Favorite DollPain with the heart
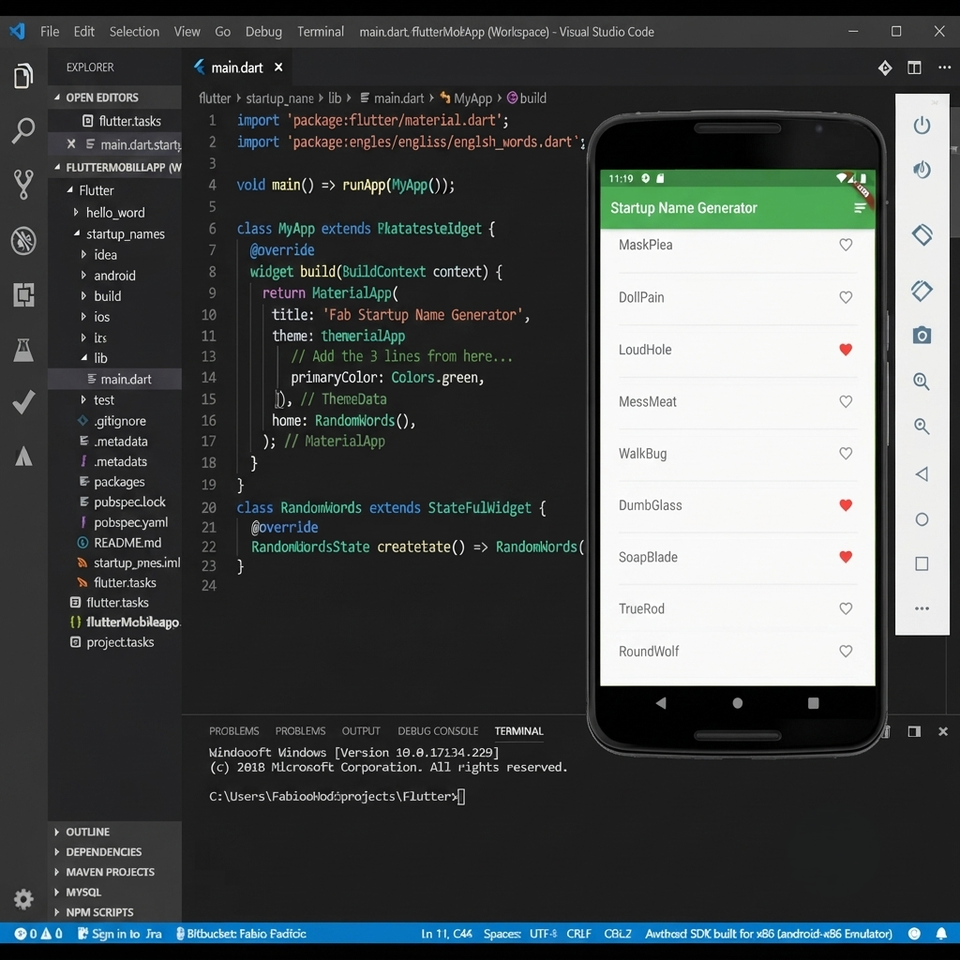 (846, 298)
